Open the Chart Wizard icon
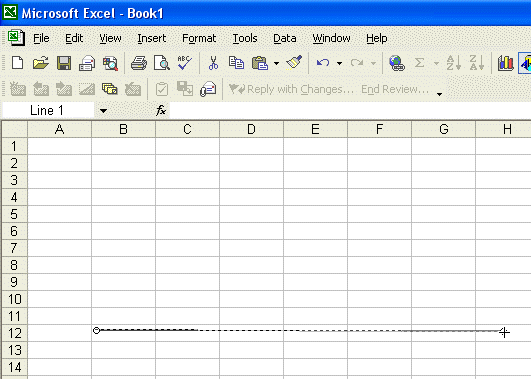 (x=505, y=63)
